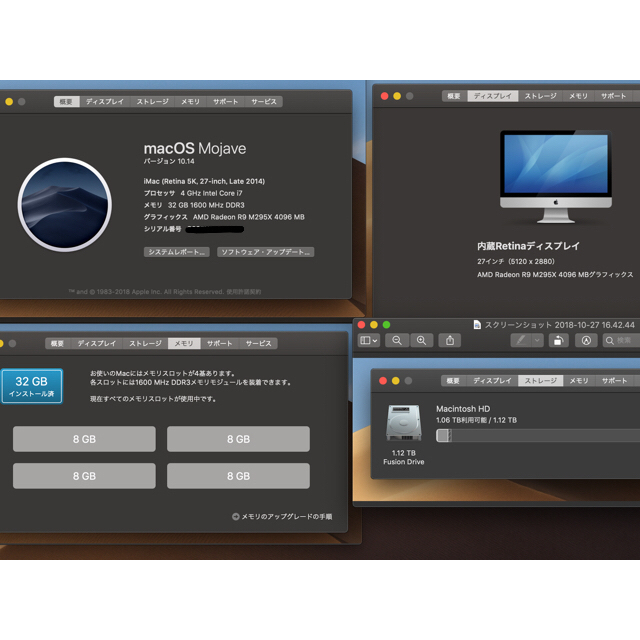Select ディスプレイ tab in the 32 GB memory window

pos(97,344)
